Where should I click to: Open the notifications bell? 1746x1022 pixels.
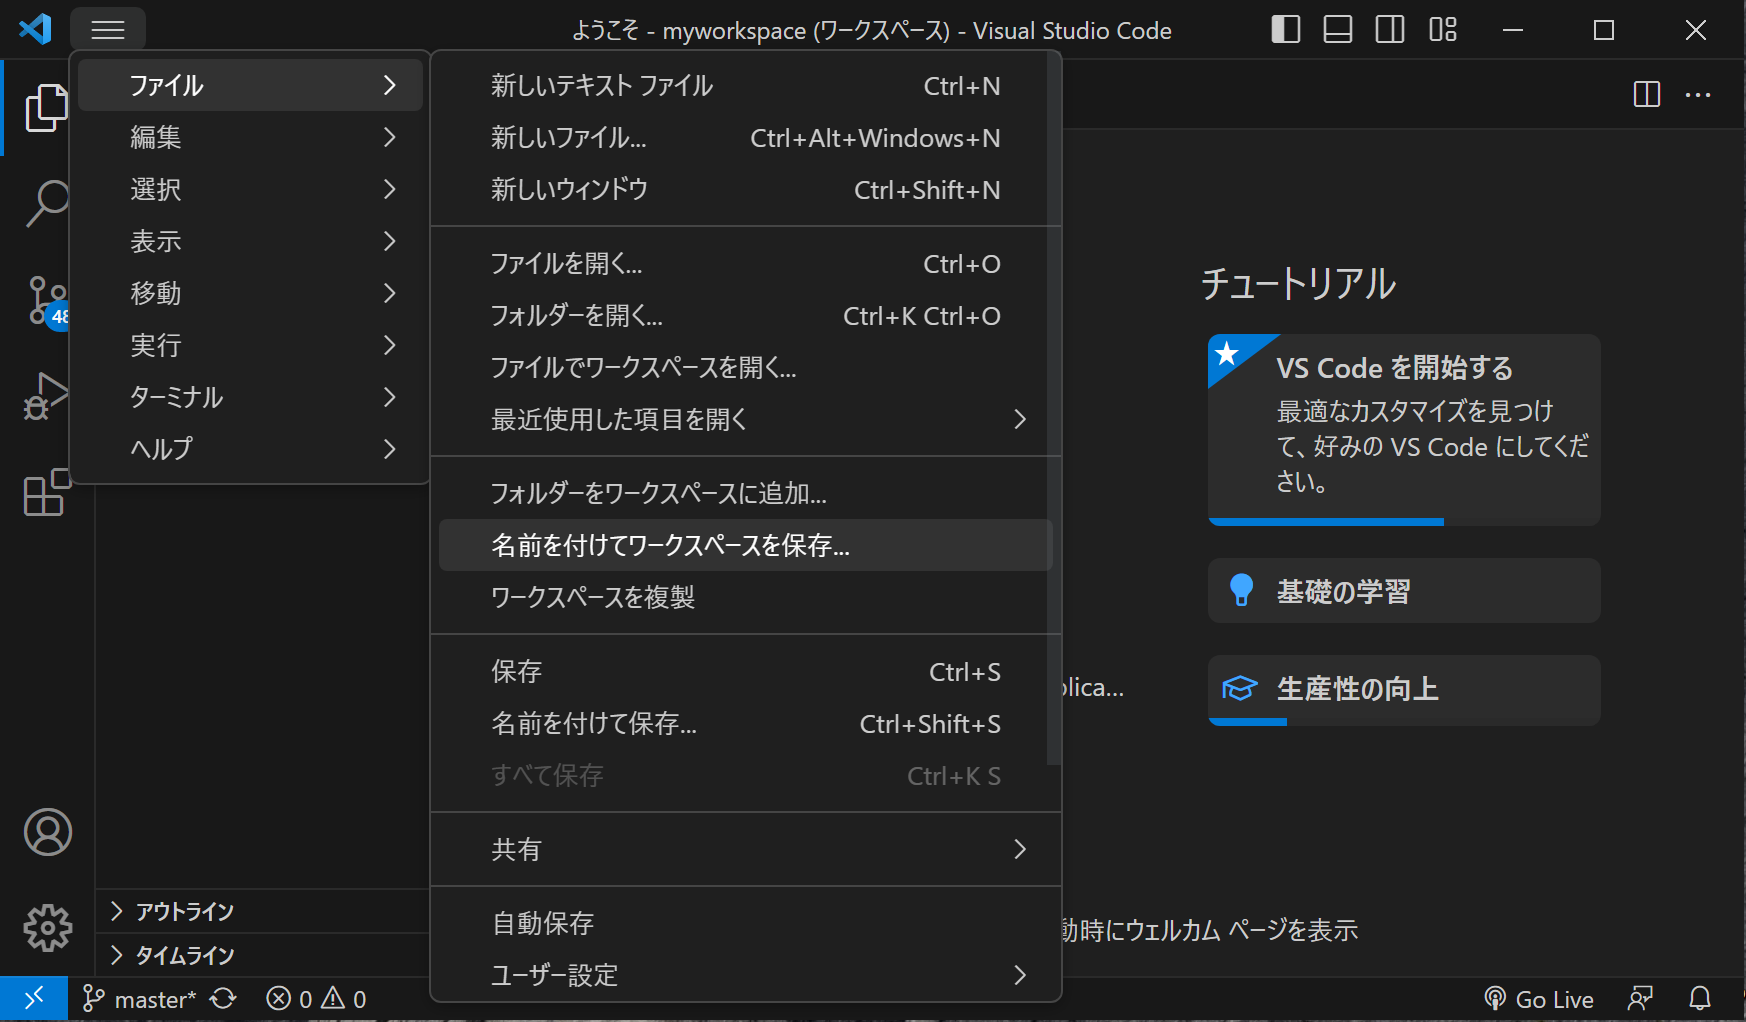(1700, 999)
